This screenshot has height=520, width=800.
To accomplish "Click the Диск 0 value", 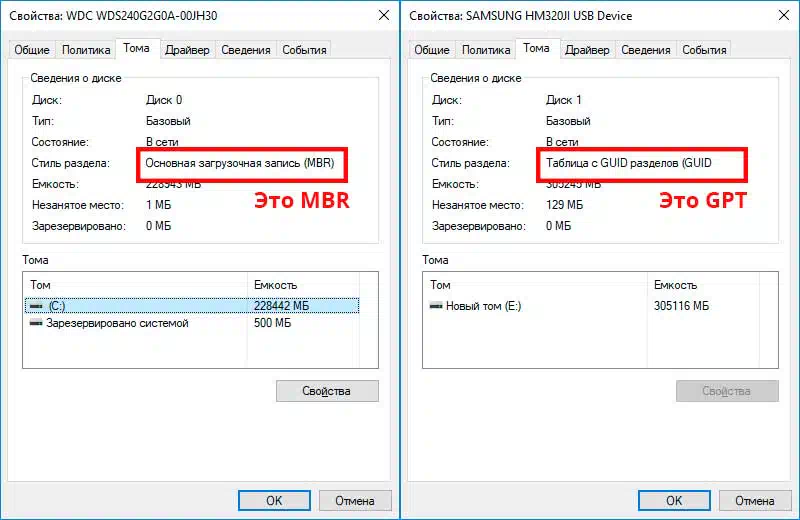I will (164, 100).
